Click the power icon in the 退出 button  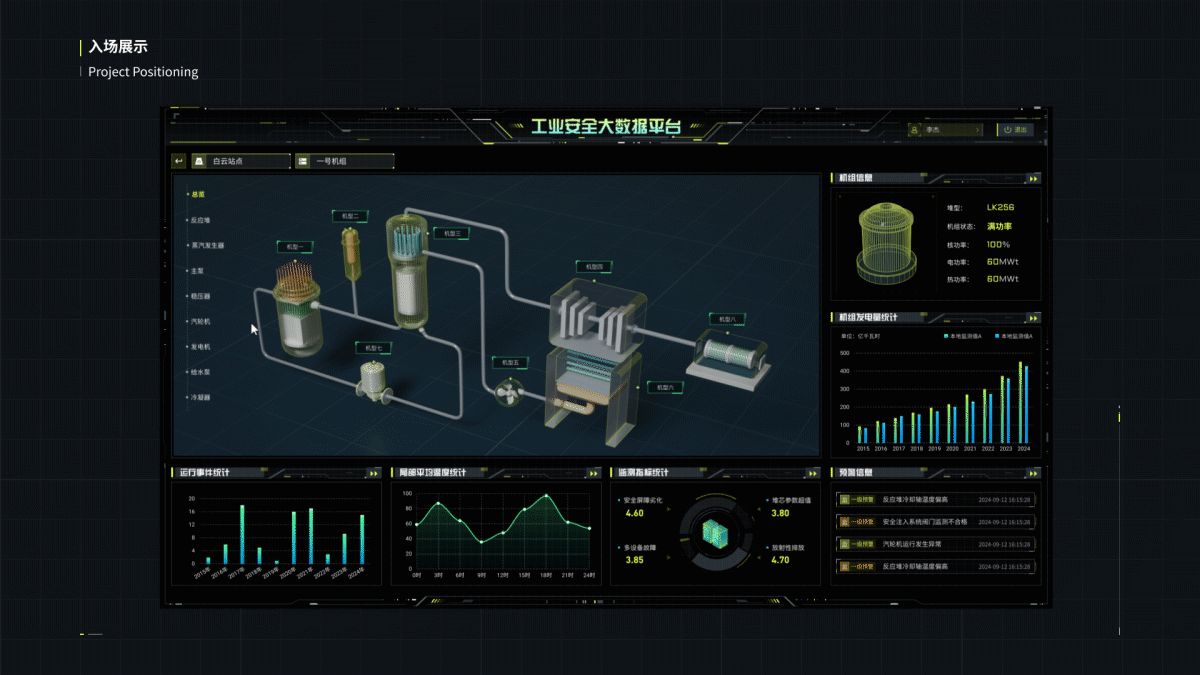[x=1006, y=129]
